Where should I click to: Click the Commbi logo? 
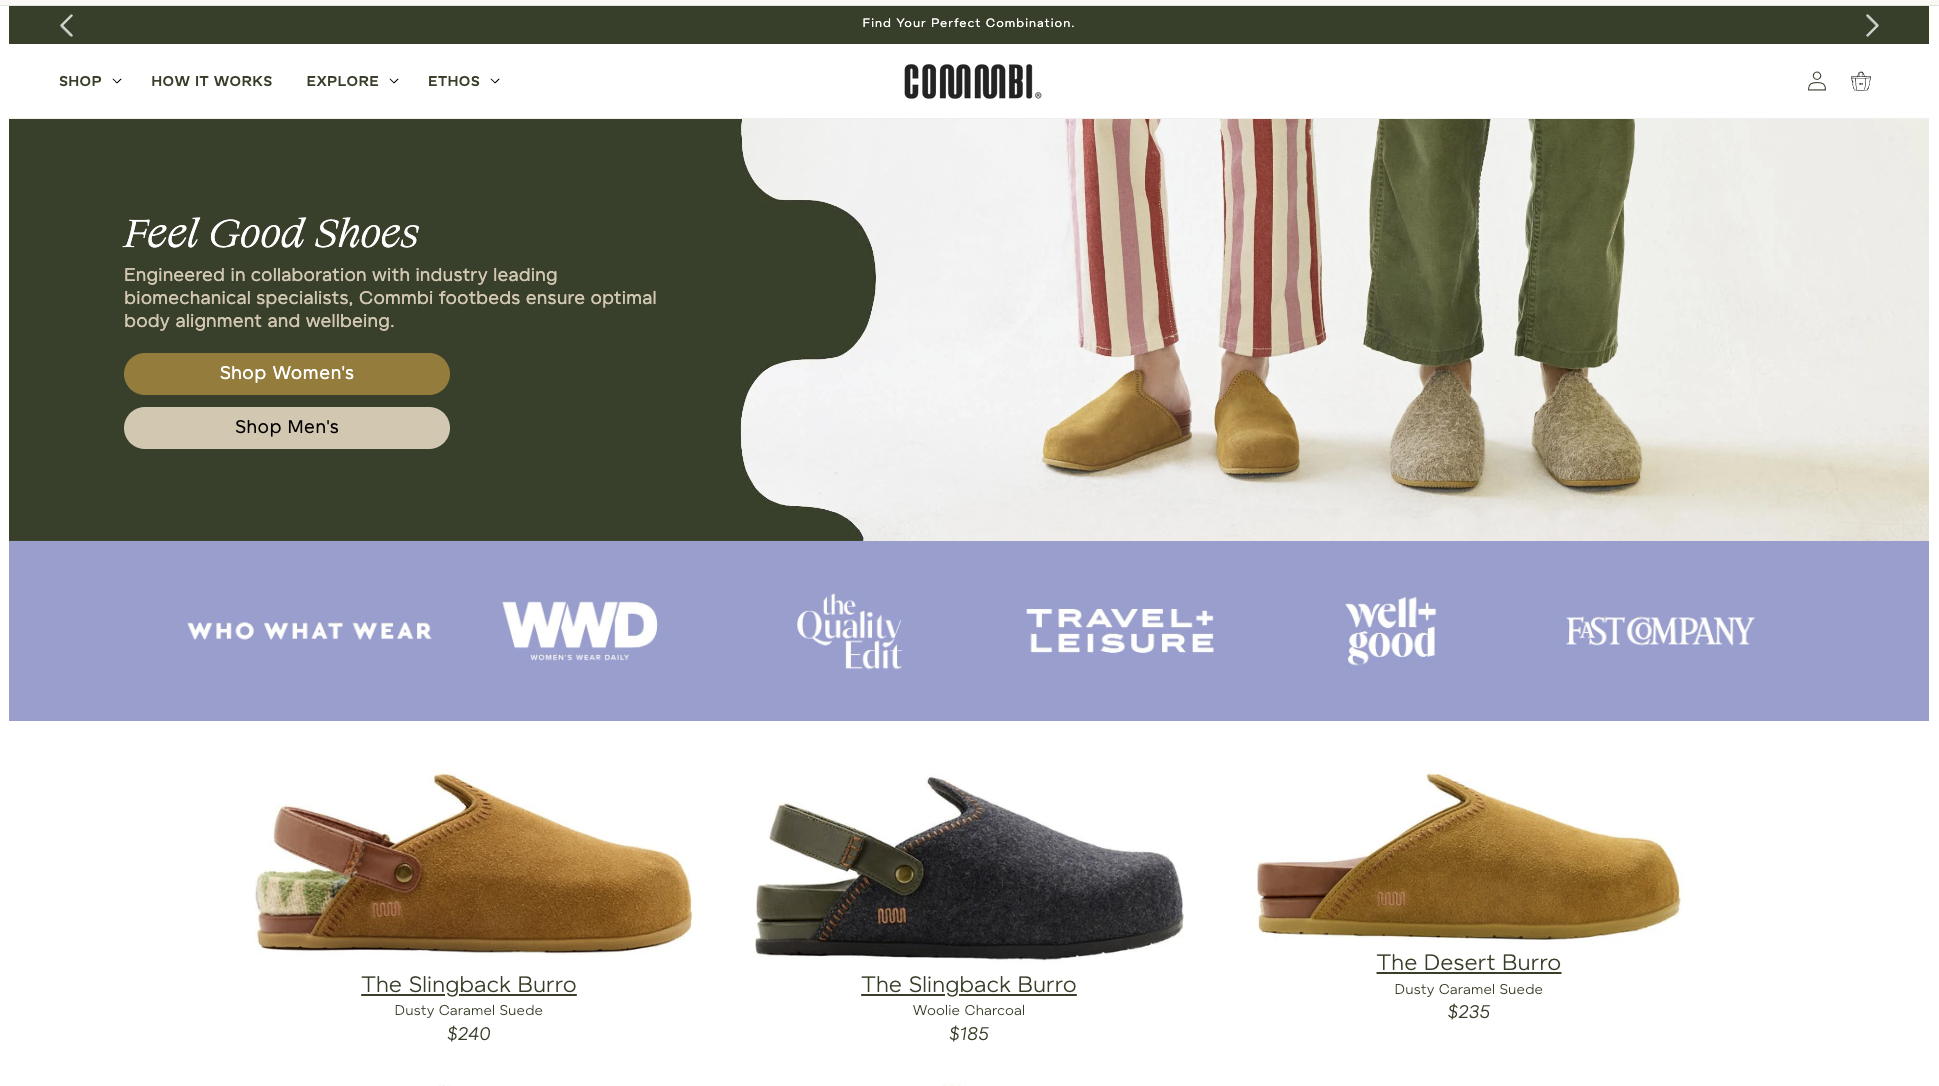tap(972, 81)
